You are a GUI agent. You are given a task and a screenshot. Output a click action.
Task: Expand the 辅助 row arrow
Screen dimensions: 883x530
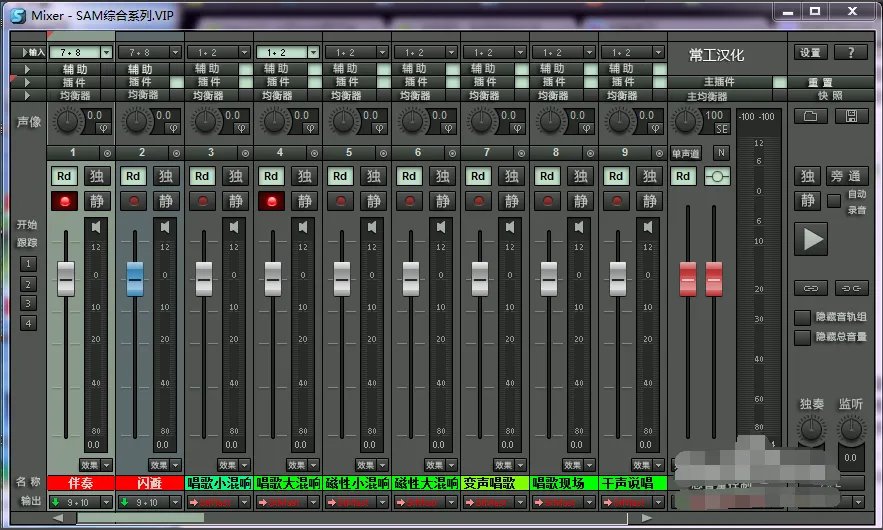(x=27, y=69)
